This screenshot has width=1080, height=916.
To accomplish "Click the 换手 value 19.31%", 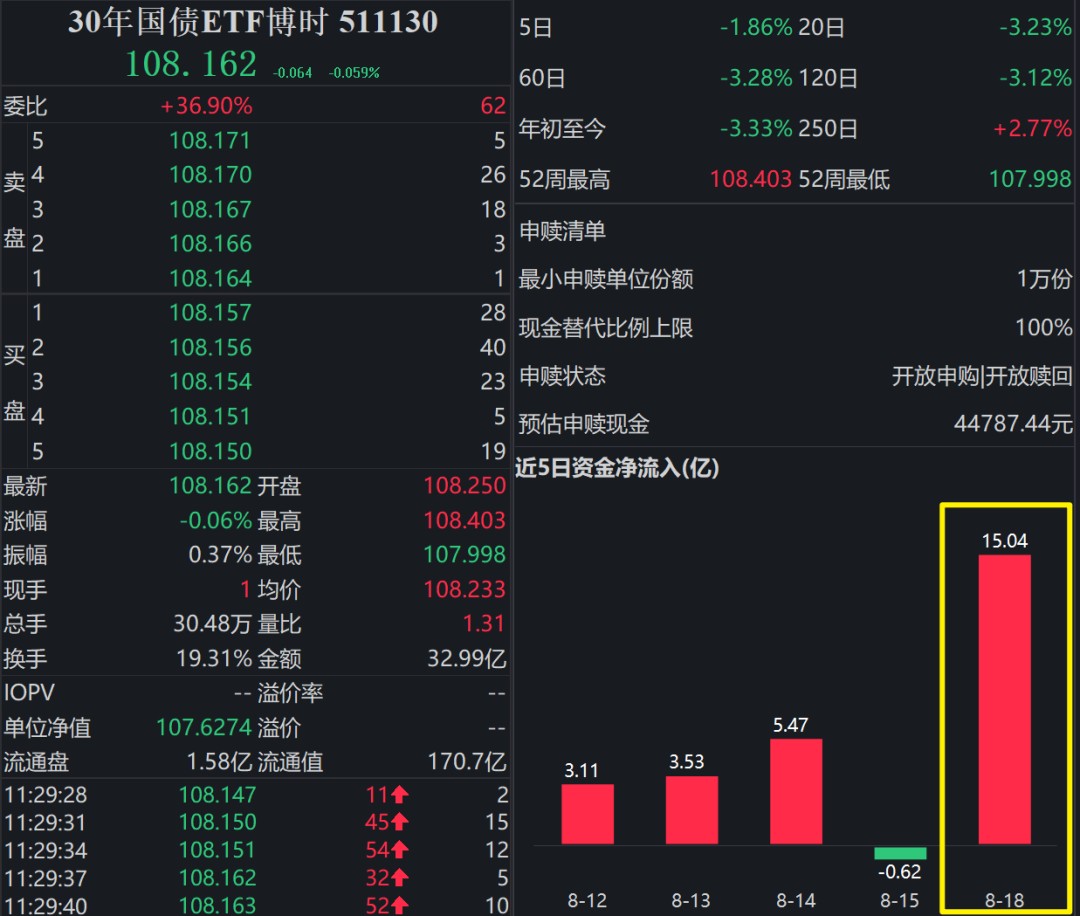I will [x=214, y=658].
